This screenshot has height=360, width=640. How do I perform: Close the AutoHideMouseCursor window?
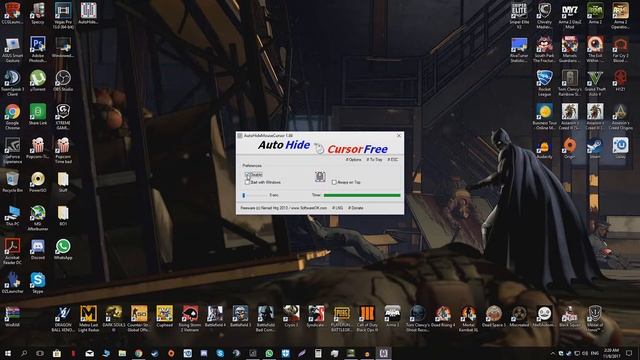pos(399,136)
